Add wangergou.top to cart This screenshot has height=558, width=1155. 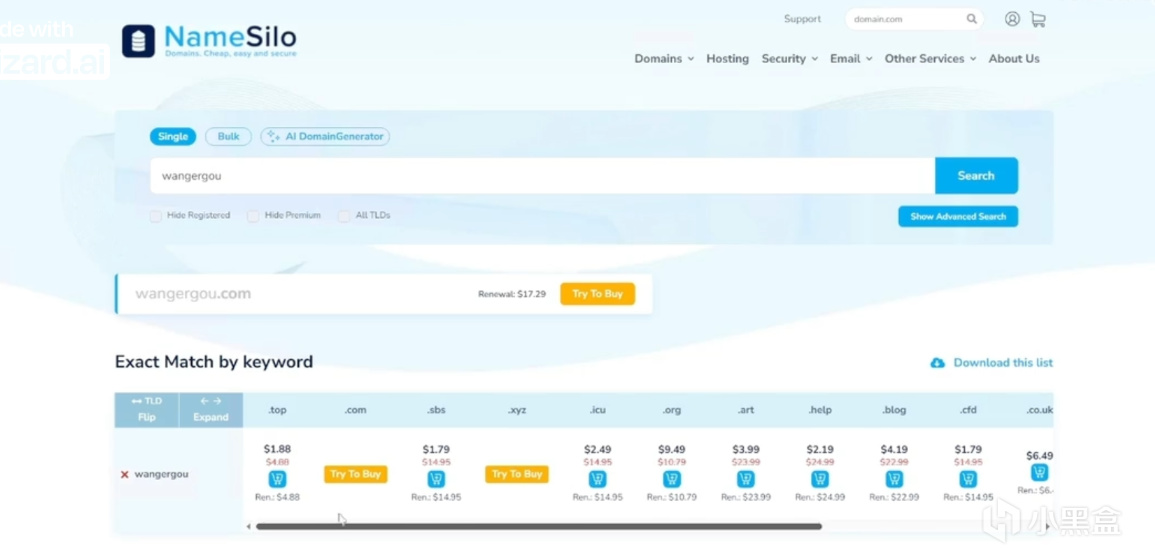click(278, 479)
